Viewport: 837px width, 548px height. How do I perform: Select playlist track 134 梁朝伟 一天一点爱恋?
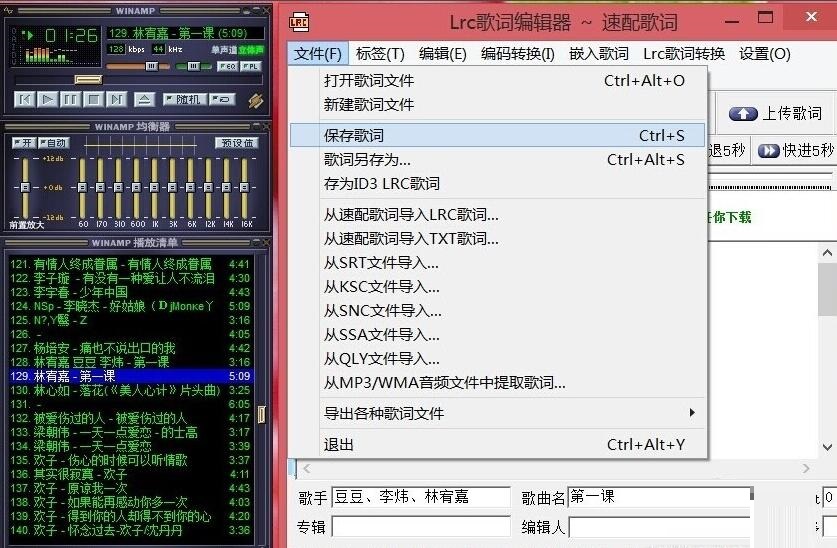click(x=130, y=446)
